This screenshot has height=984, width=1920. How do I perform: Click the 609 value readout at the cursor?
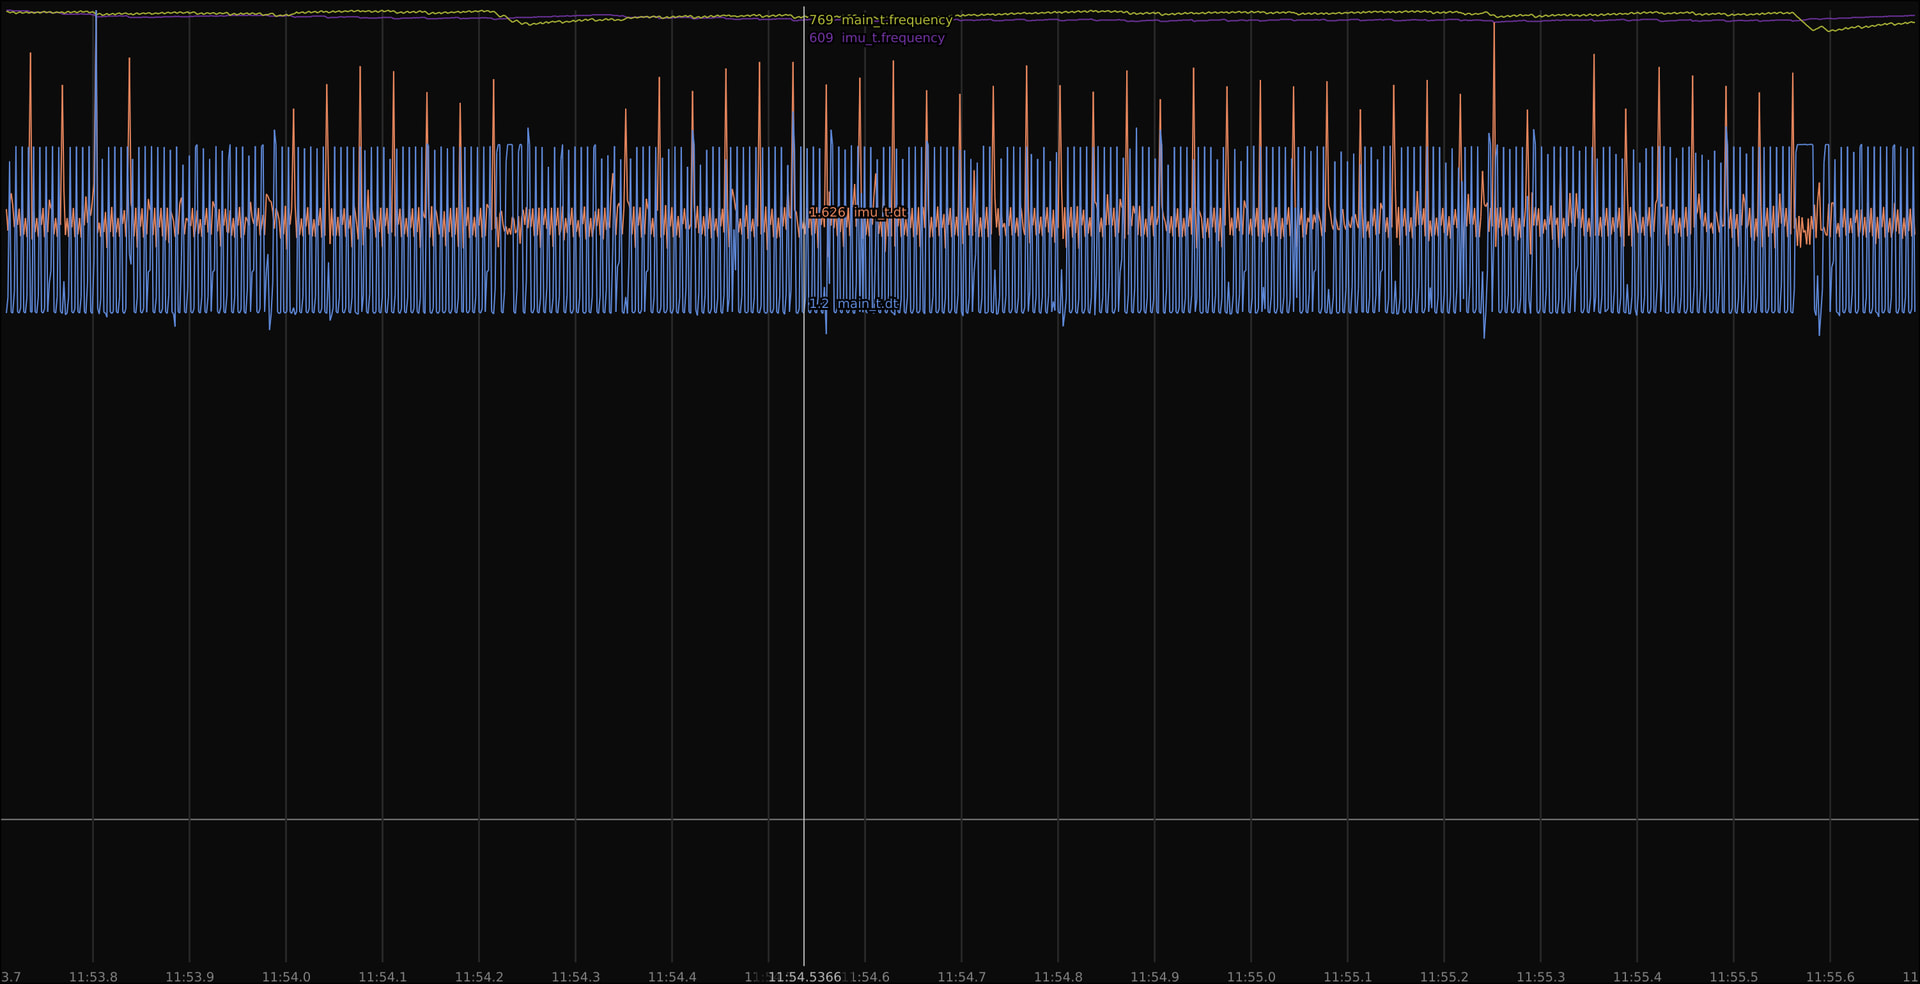point(821,38)
